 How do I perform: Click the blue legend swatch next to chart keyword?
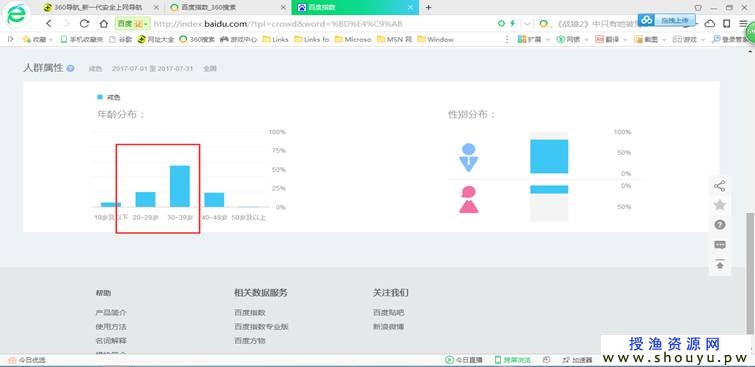point(100,97)
